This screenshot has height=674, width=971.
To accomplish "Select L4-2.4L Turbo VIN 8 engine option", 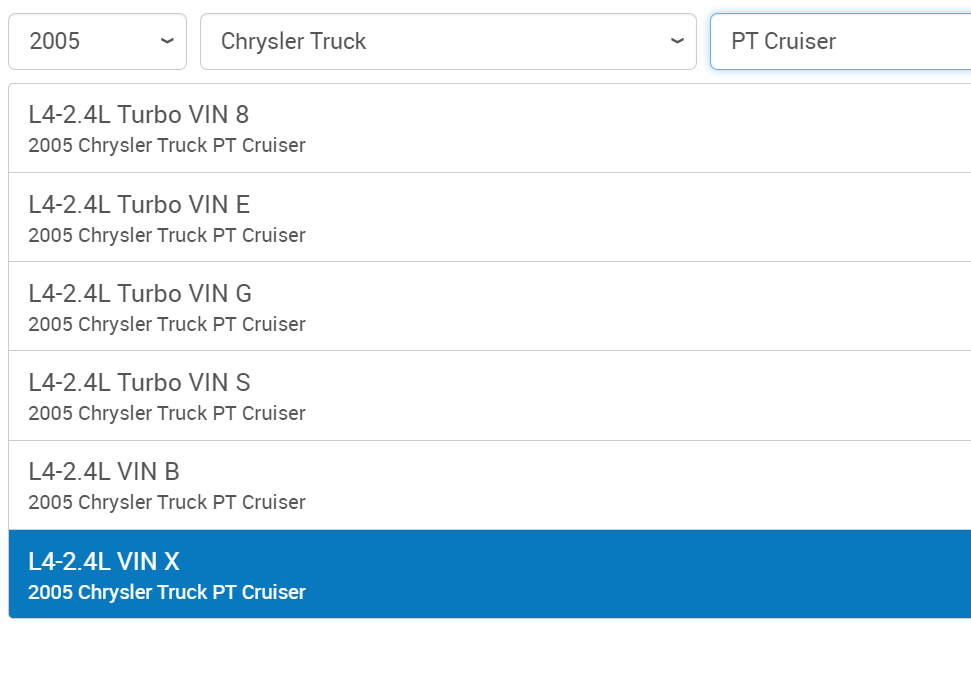I will point(139,115).
